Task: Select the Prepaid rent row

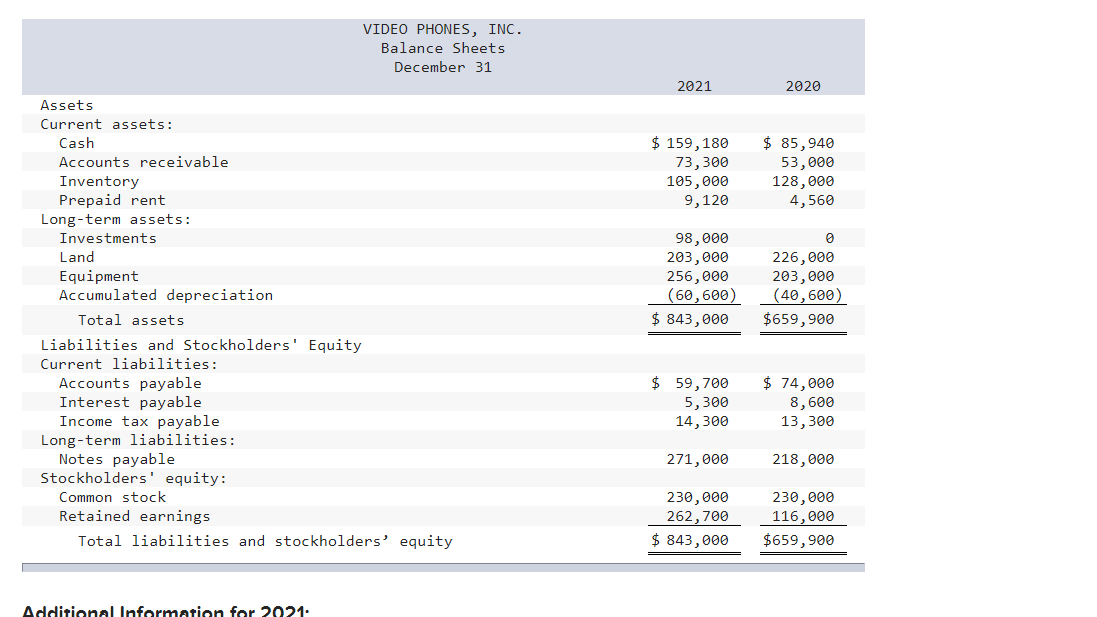Action: point(110,199)
